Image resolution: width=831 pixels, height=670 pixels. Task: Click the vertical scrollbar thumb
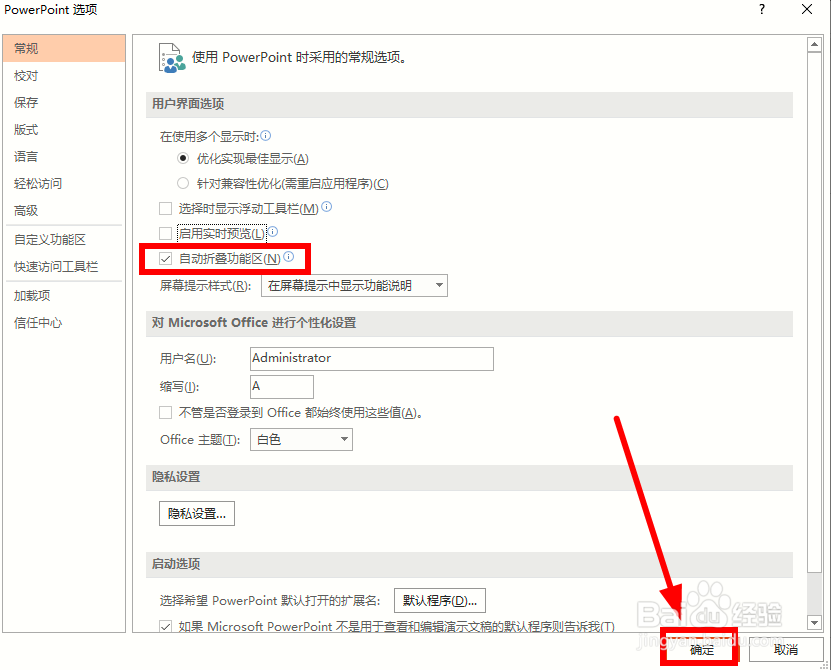[814, 312]
